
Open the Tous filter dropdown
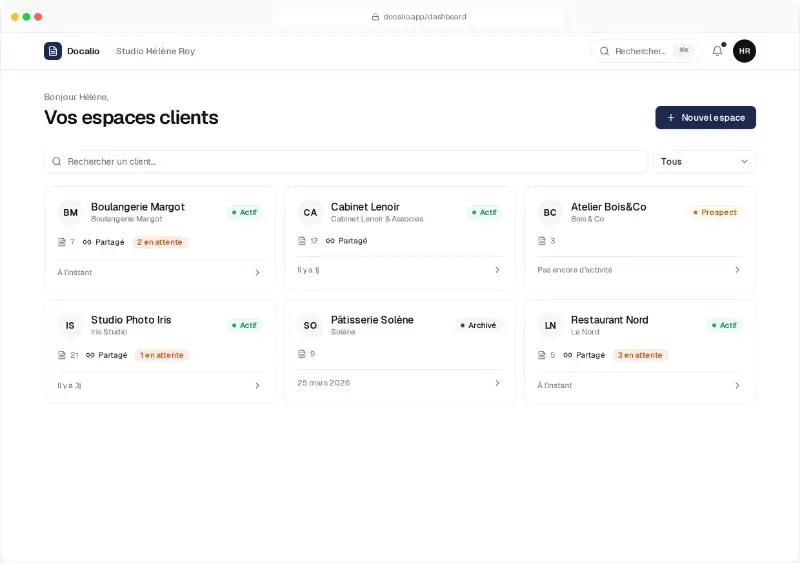click(704, 161)
